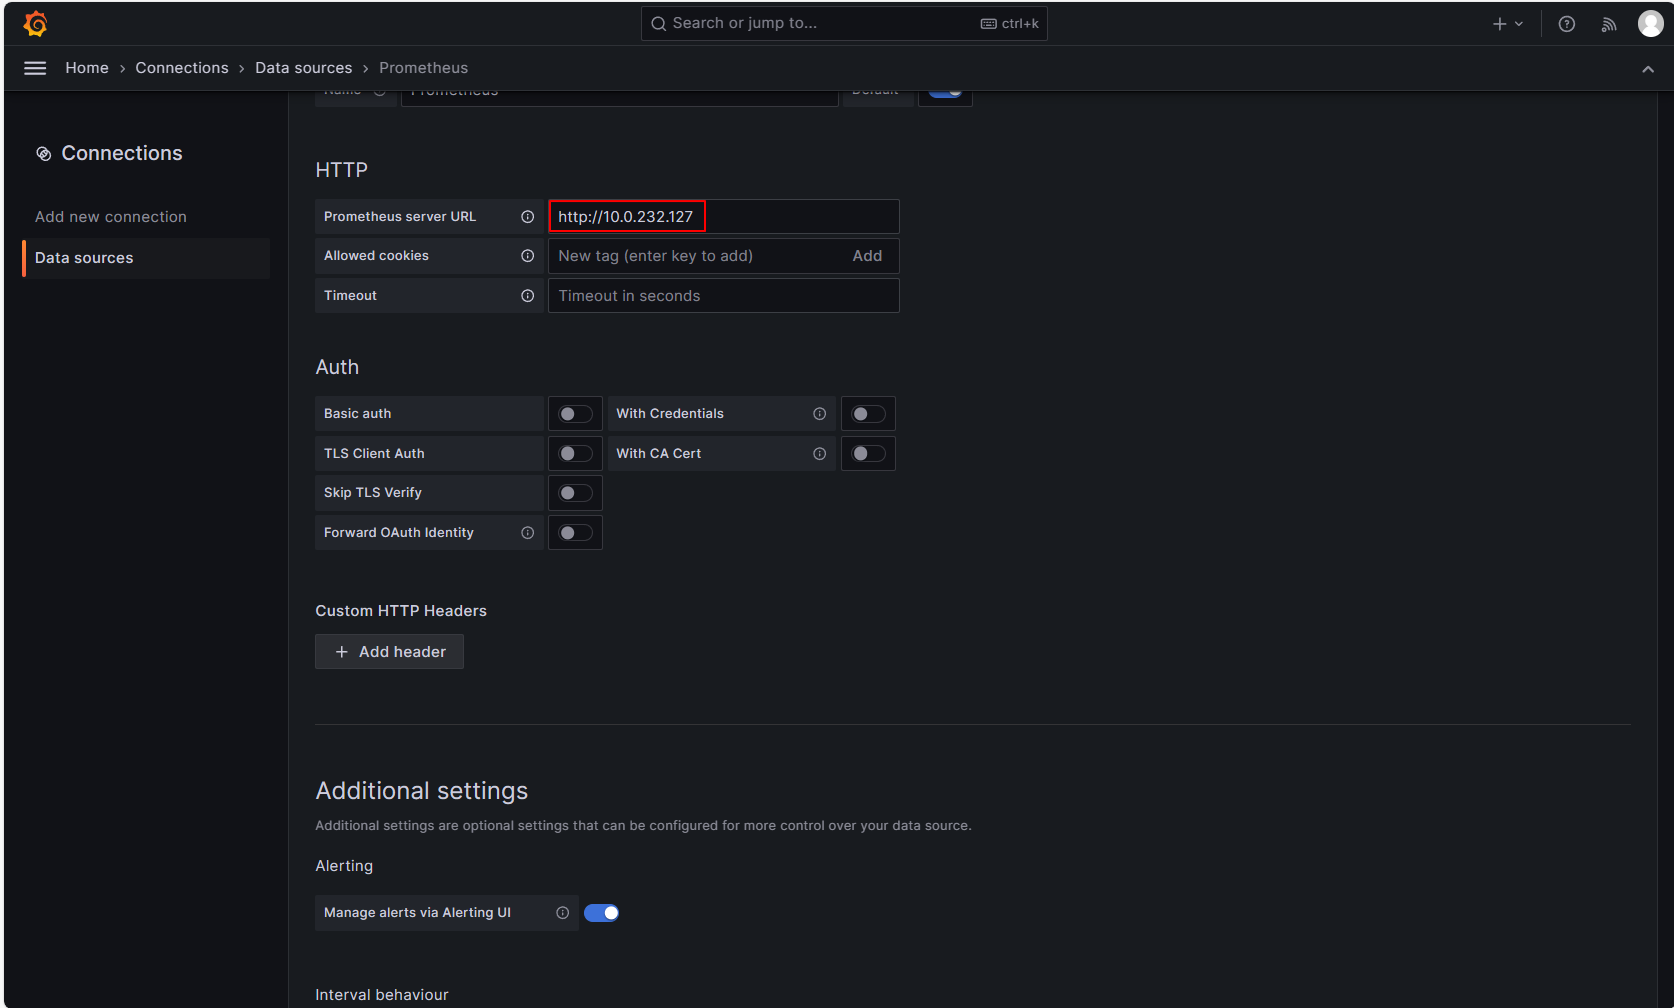The height and width of the screenshot is (1008, 1674).
Task: Click info icon for Forward OAuth Identity
Action: (x=527, y=533)
